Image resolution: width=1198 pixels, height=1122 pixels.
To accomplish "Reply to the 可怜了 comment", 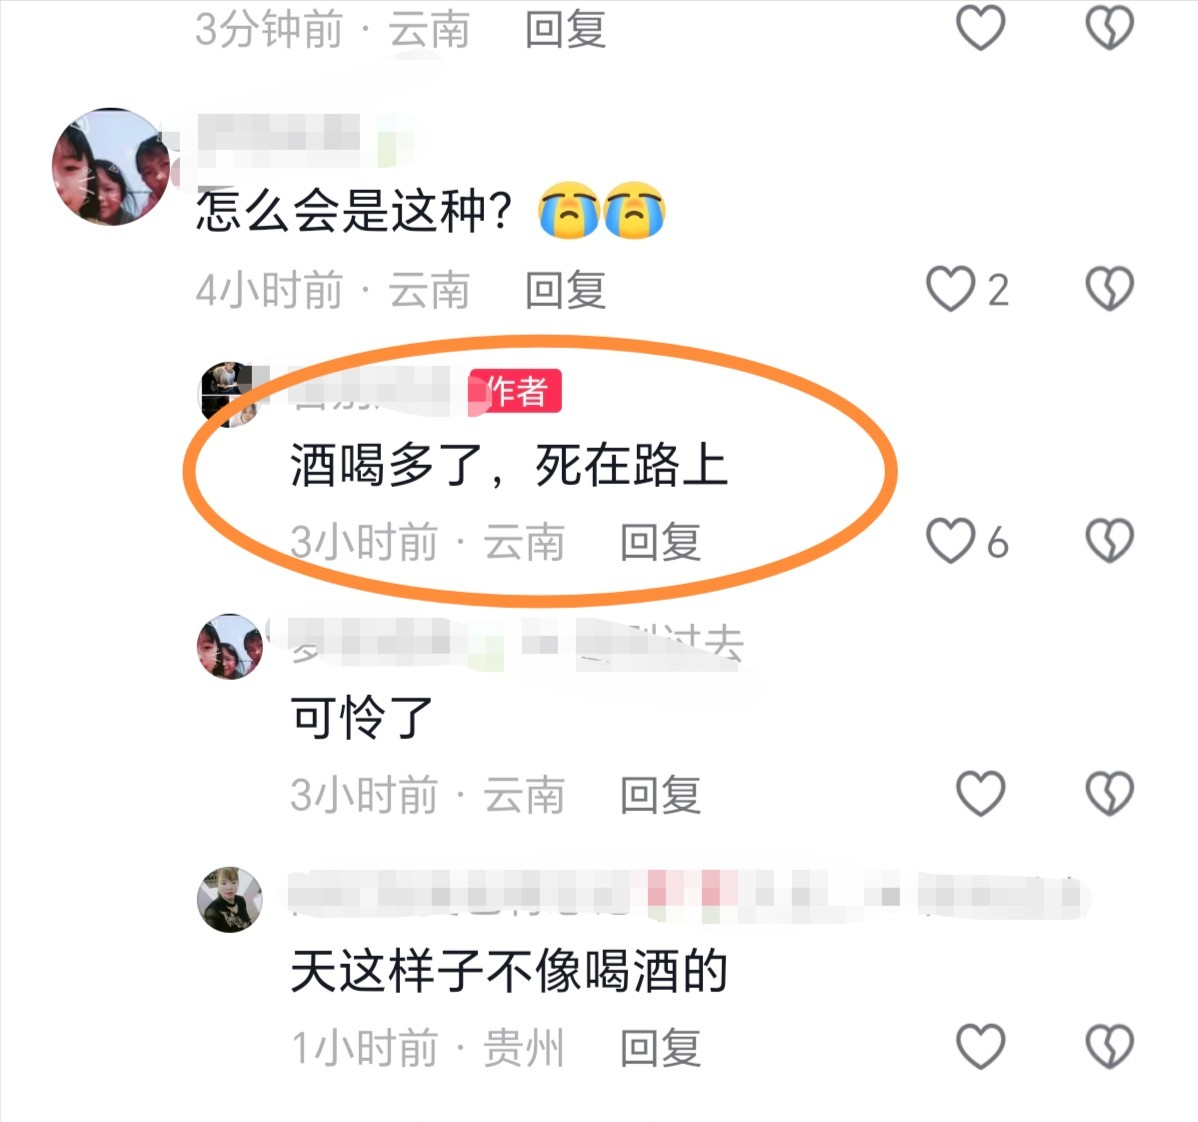I will coord(660,794).
